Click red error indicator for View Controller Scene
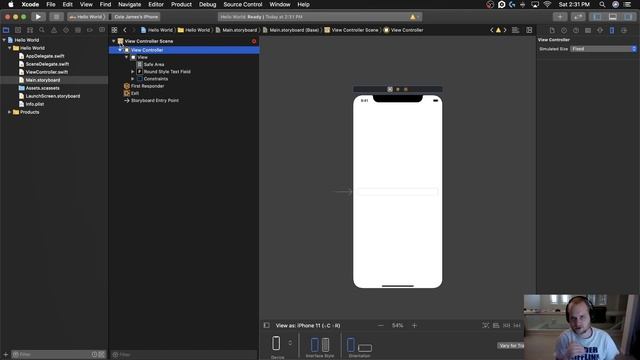Screen dimensions: 640x360 254,41
